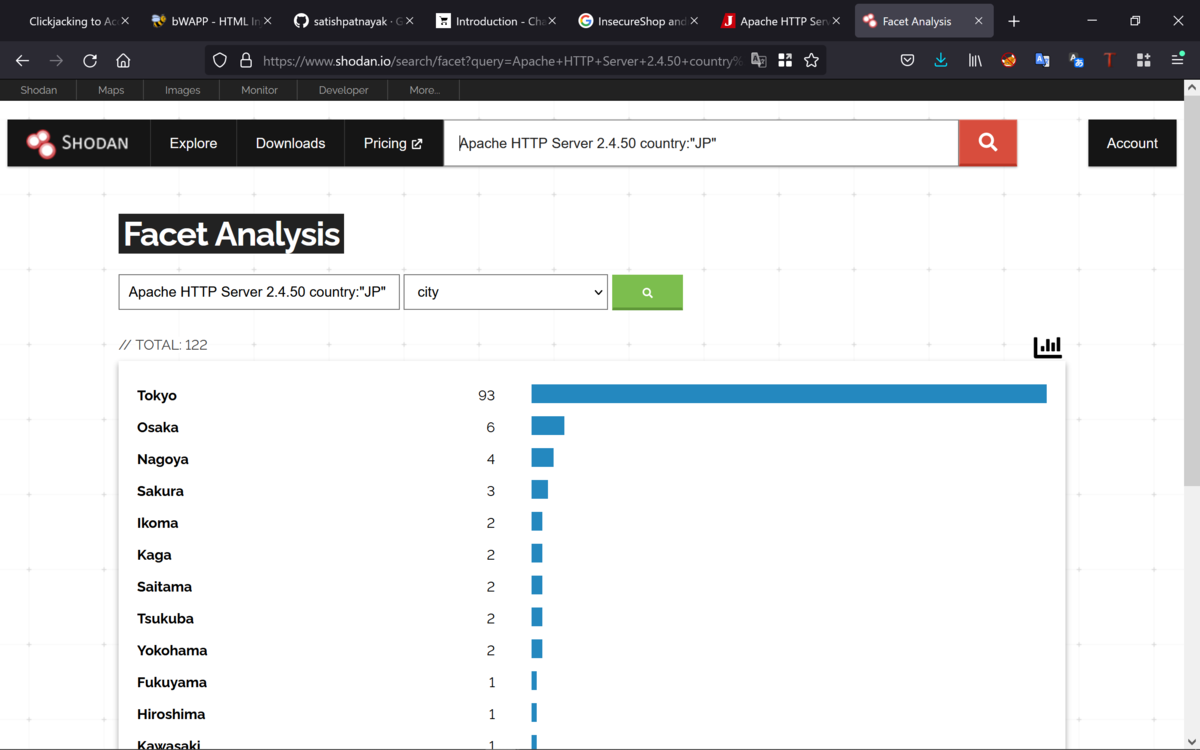Click the browser Back arrow

pyautogui.click(x=22, y=61)
